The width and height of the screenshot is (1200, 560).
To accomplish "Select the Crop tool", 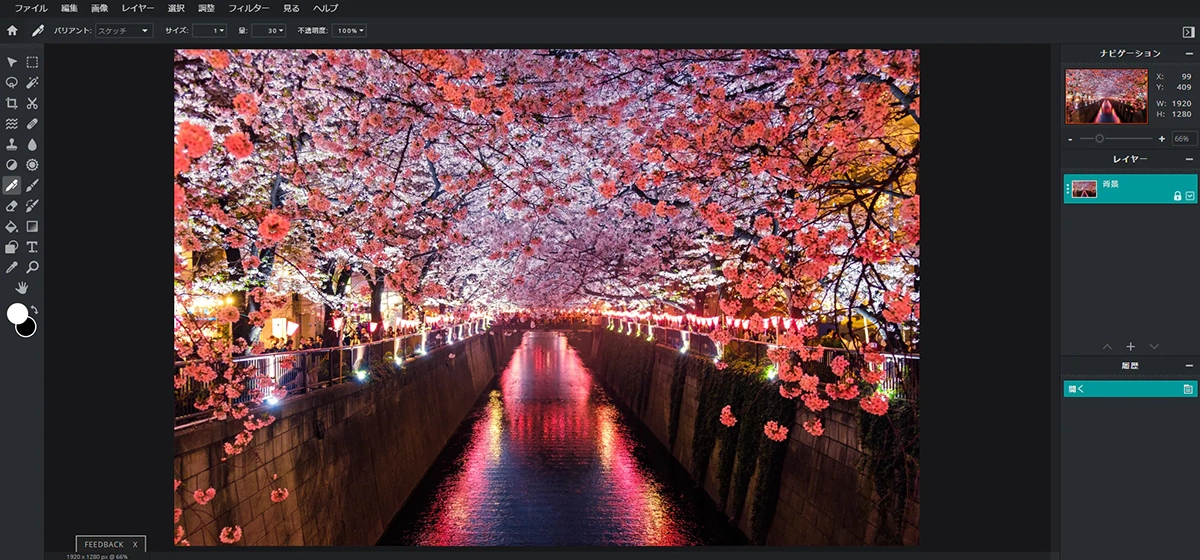I will [x=12, y=103].
